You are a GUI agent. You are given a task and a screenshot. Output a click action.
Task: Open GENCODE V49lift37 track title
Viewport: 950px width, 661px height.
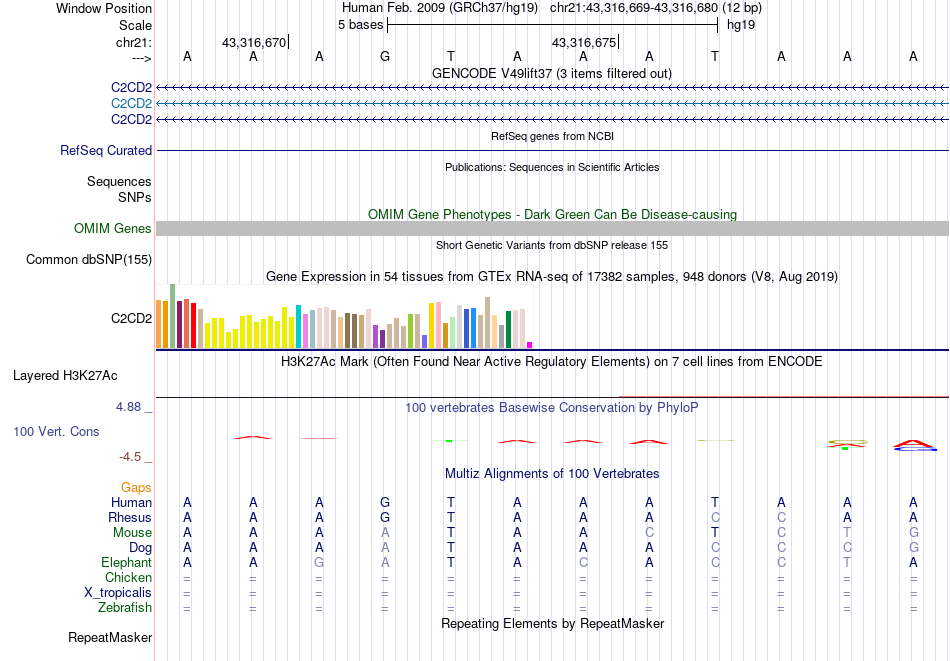552,73
